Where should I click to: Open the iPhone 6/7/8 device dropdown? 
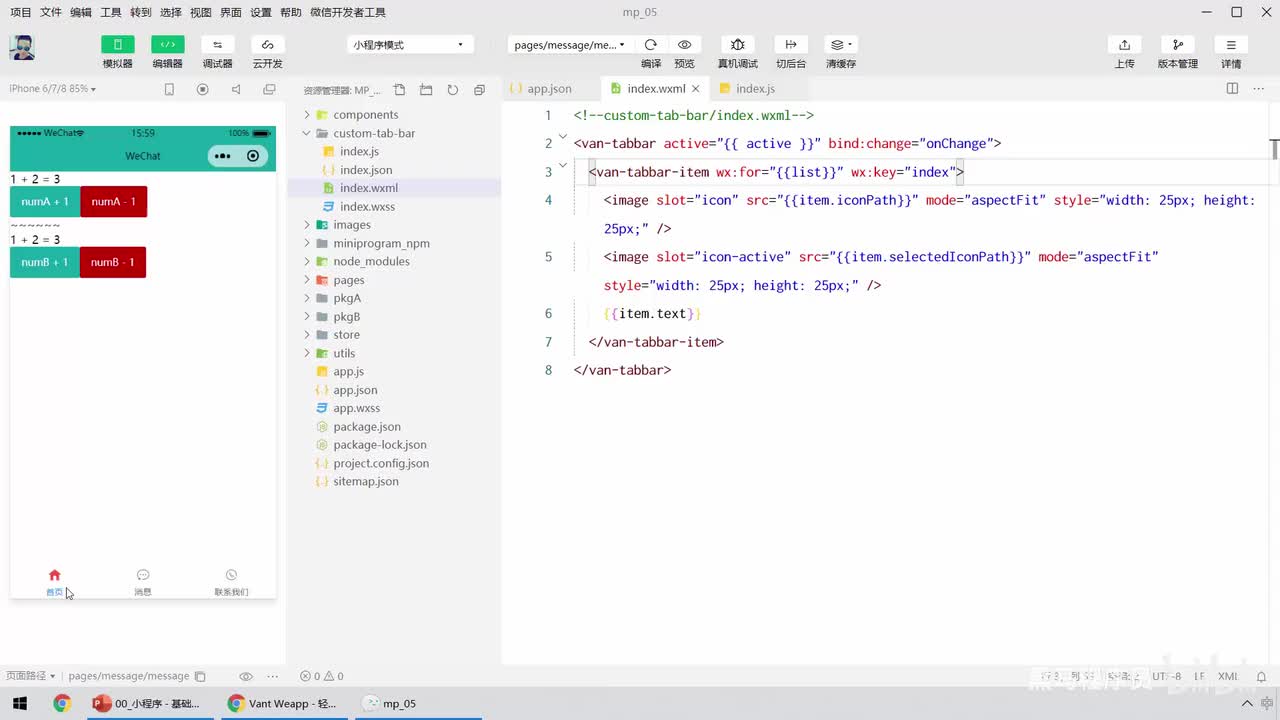pyautogui.click(x=52, y=89)
